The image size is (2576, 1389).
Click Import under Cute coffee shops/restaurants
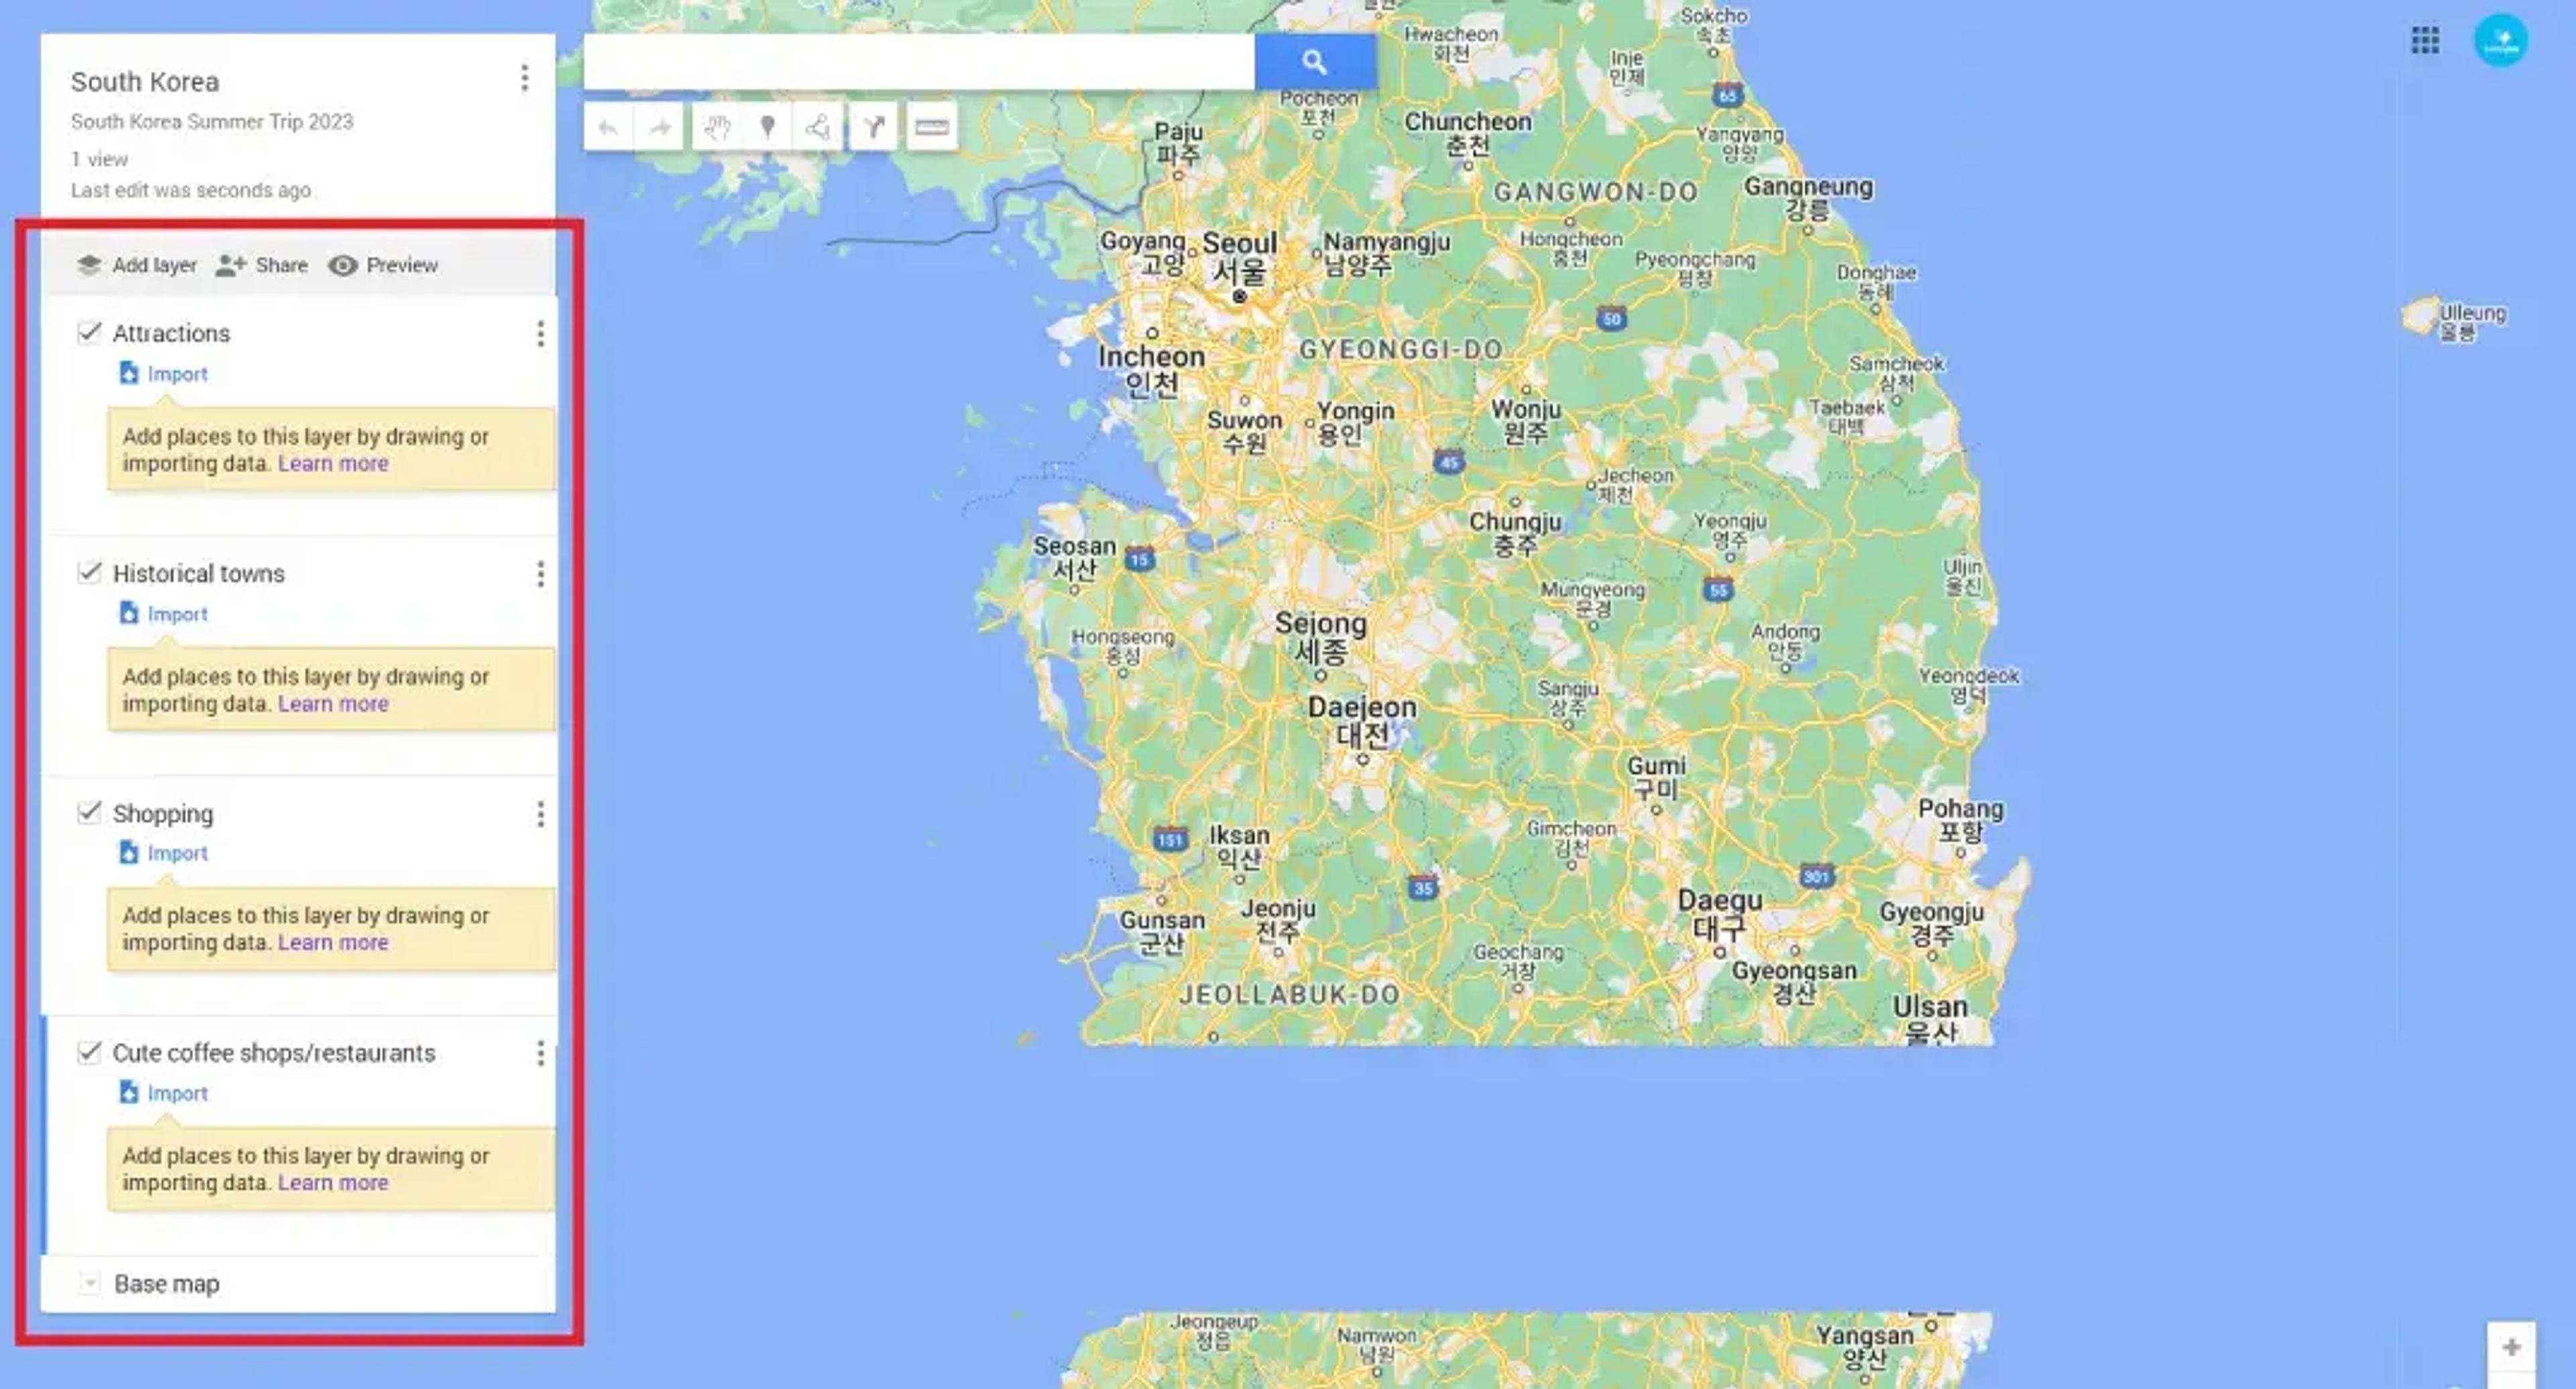tap(164, 1093)
